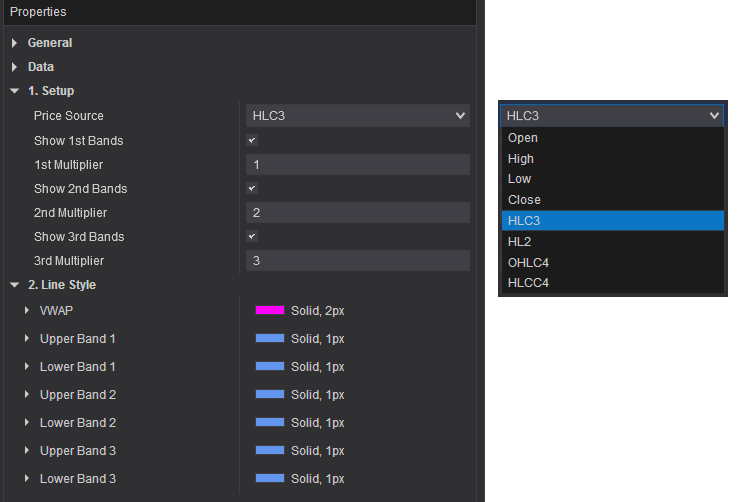Click the magenta VWAP color swatch
This screenshot has height=502, width=738.
coord(270,311)
